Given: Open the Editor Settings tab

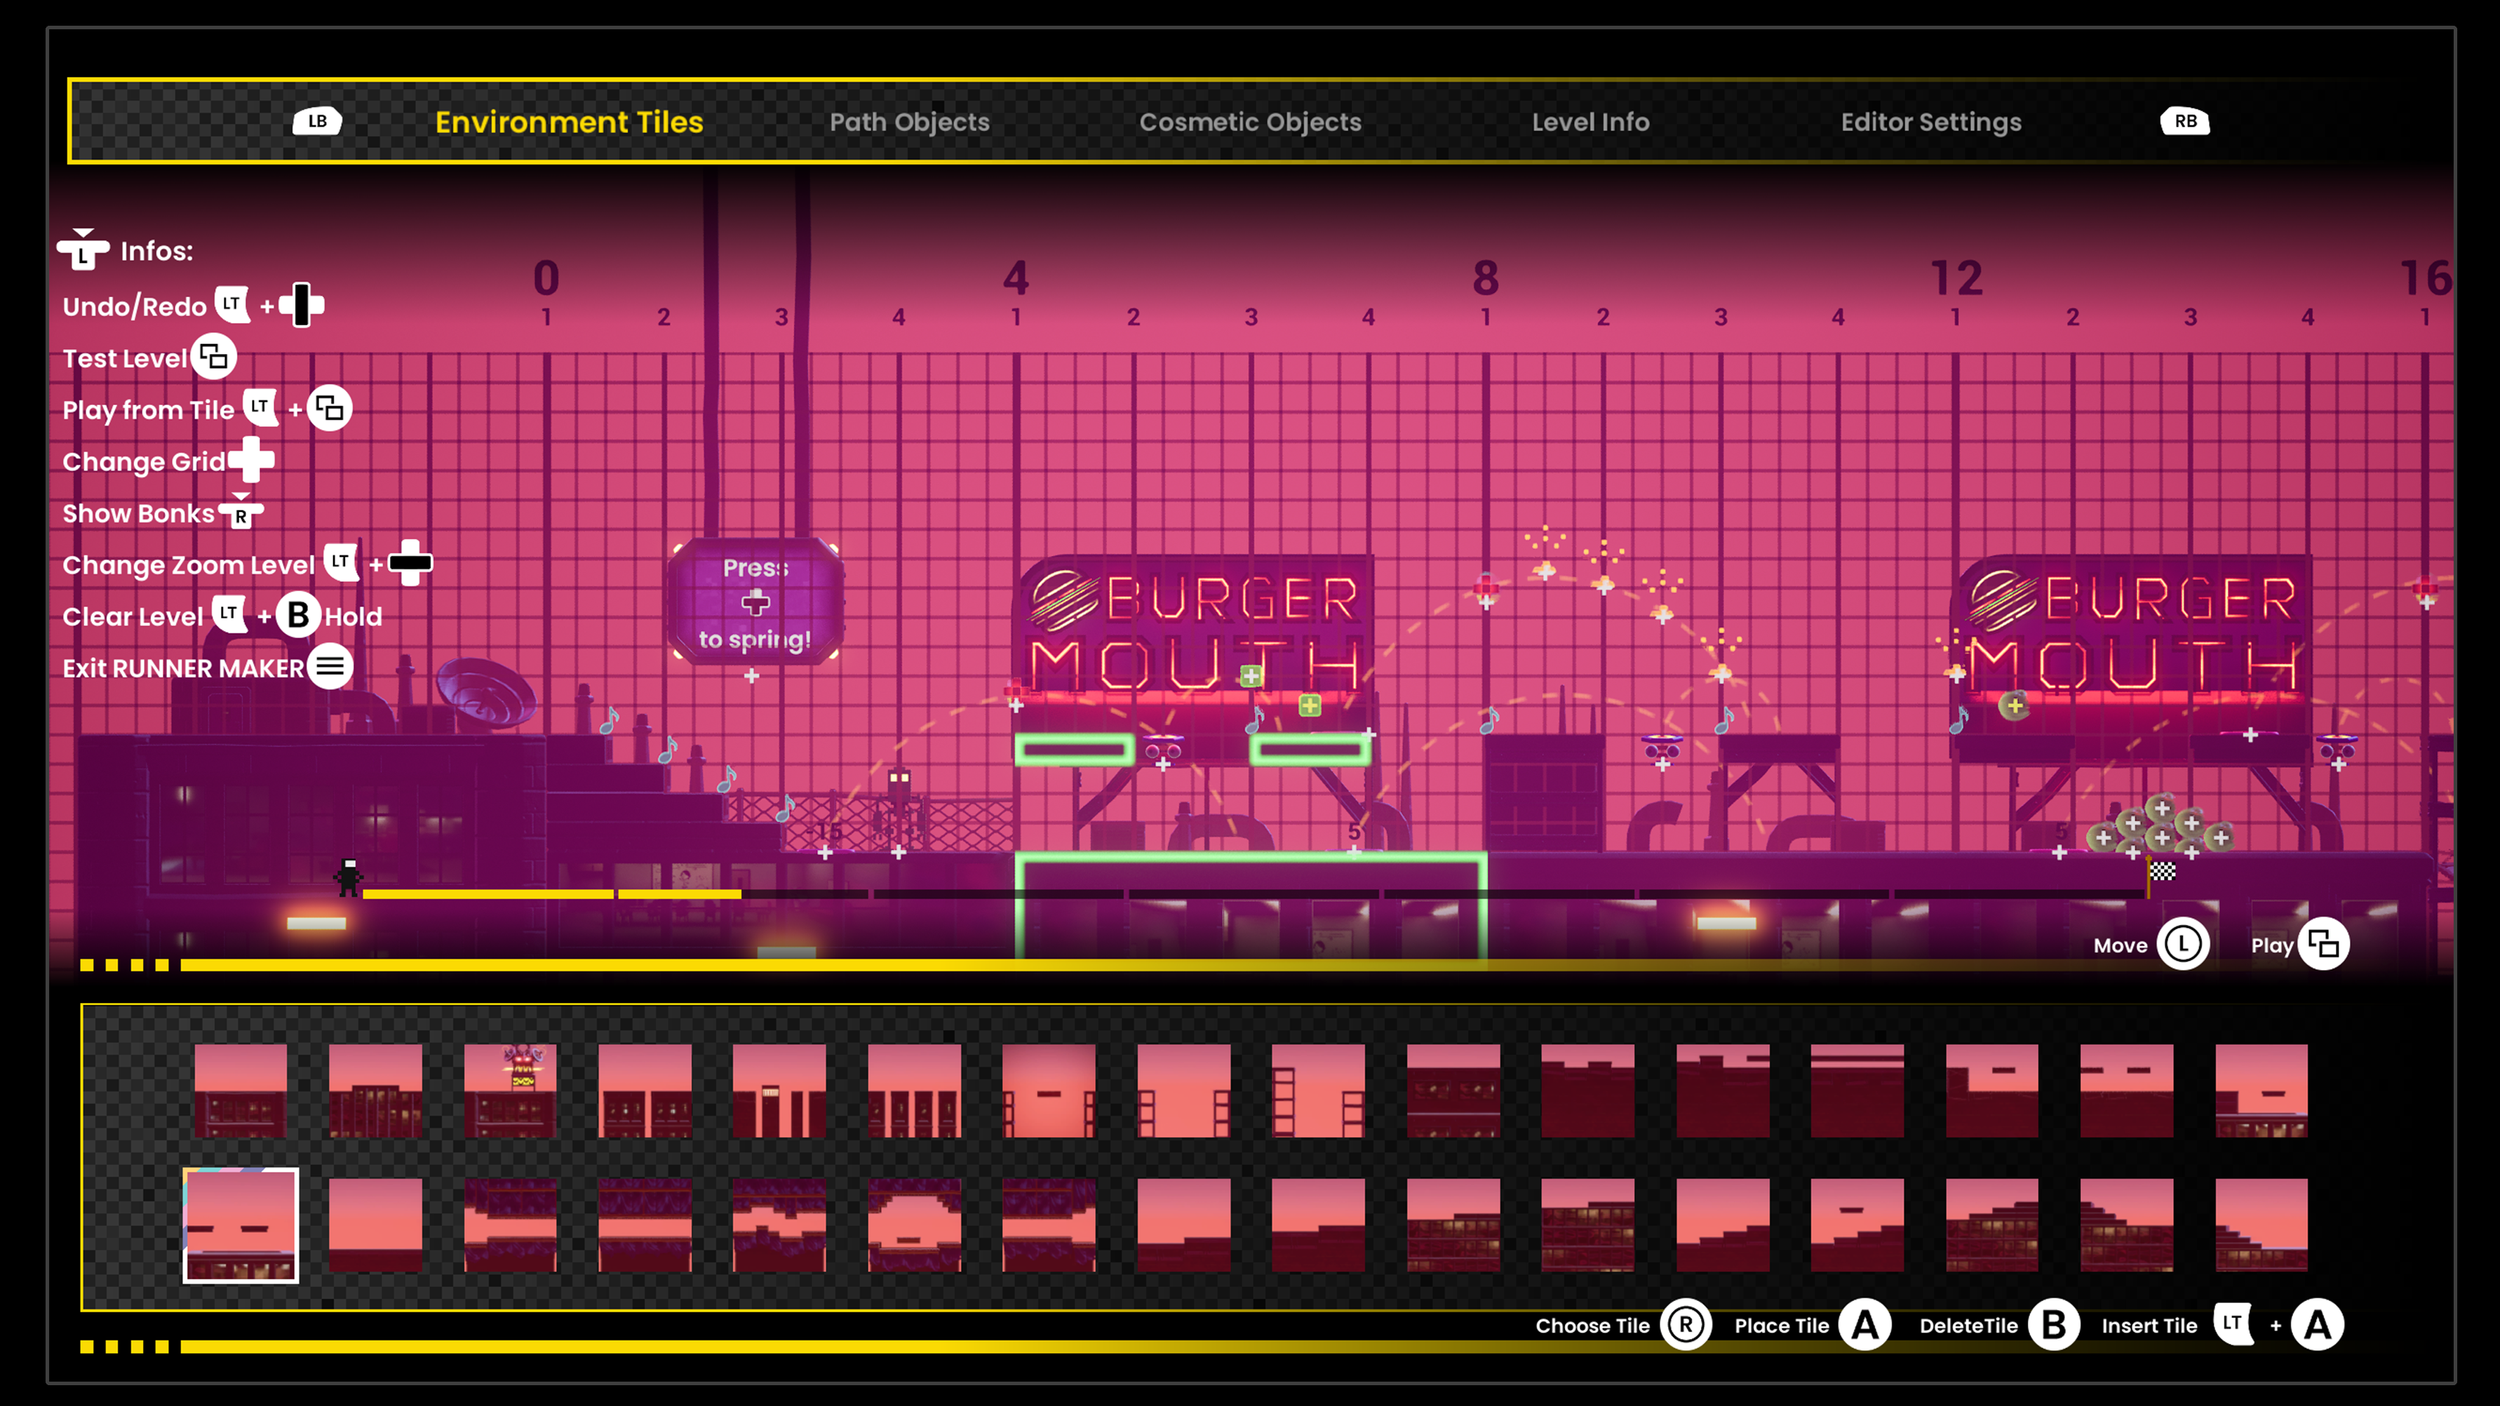Looking at the screenshot, I should click(x=1930, y=122).
